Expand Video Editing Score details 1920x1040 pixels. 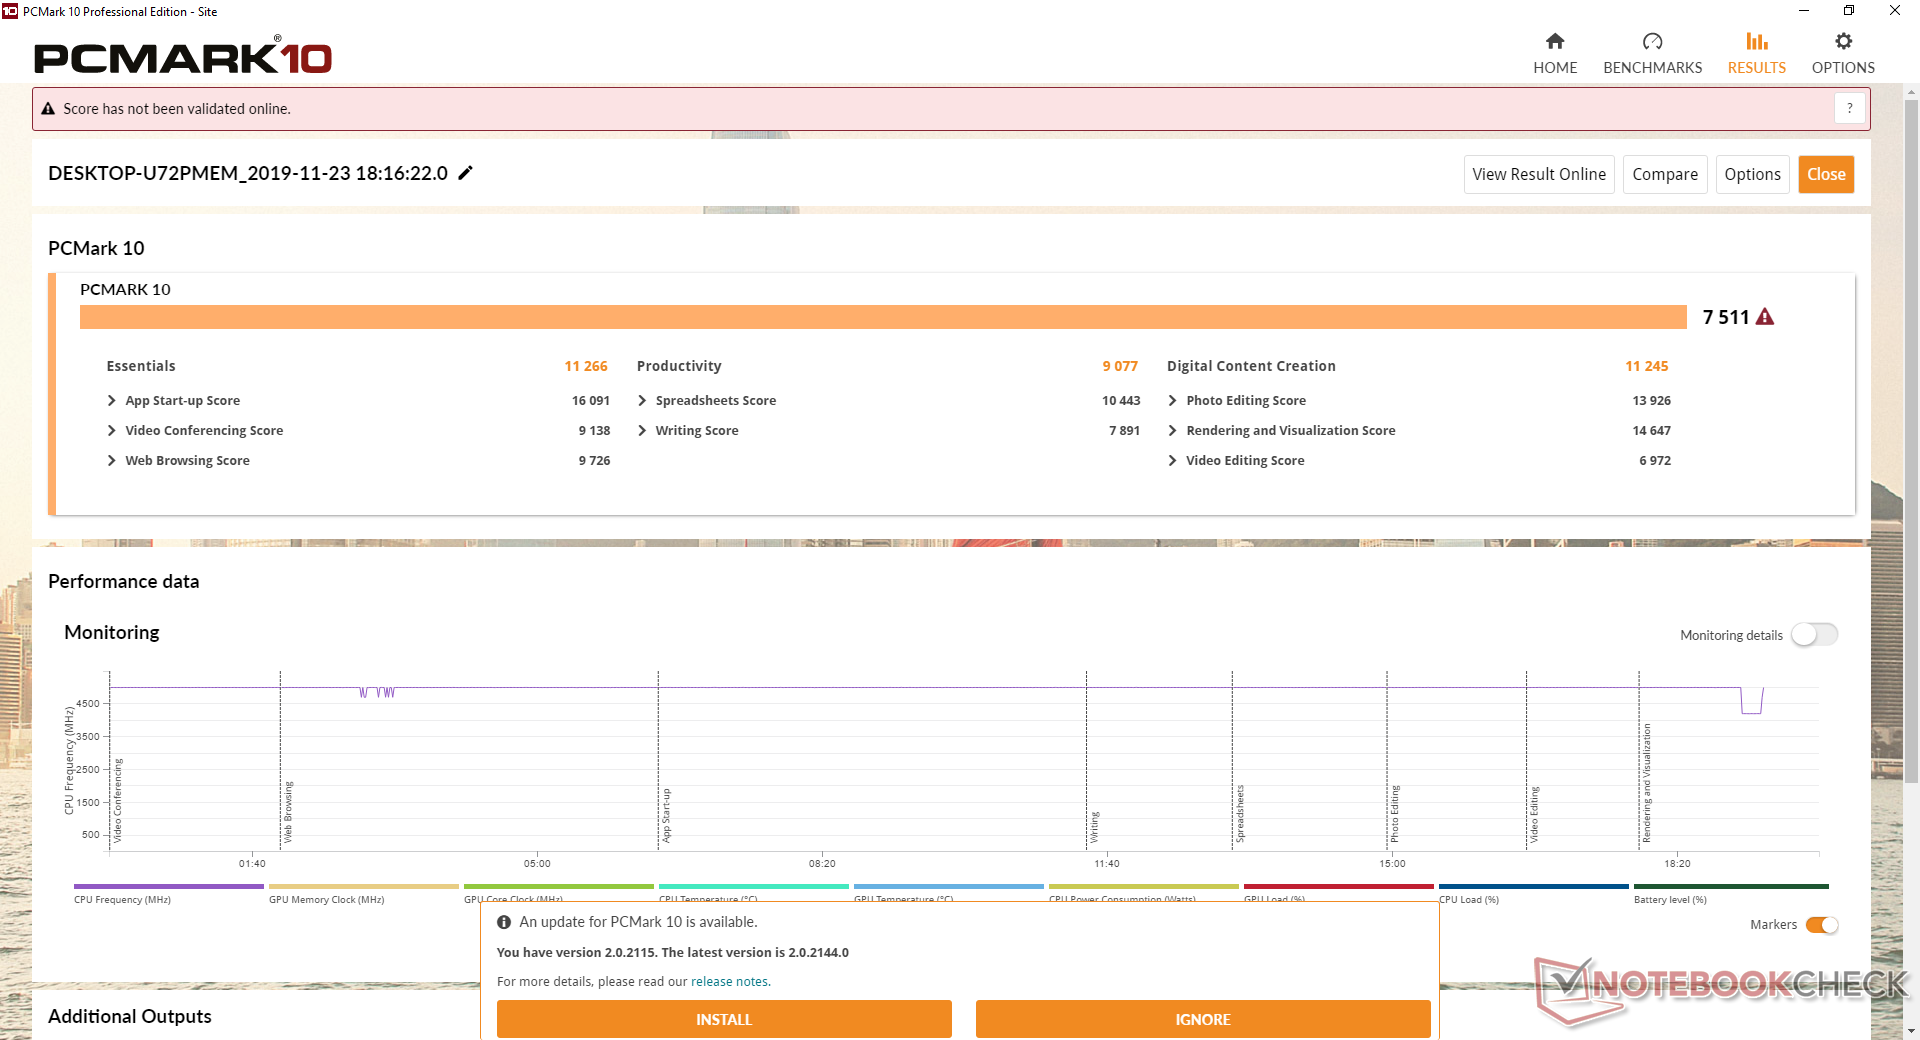(1172, 460)
